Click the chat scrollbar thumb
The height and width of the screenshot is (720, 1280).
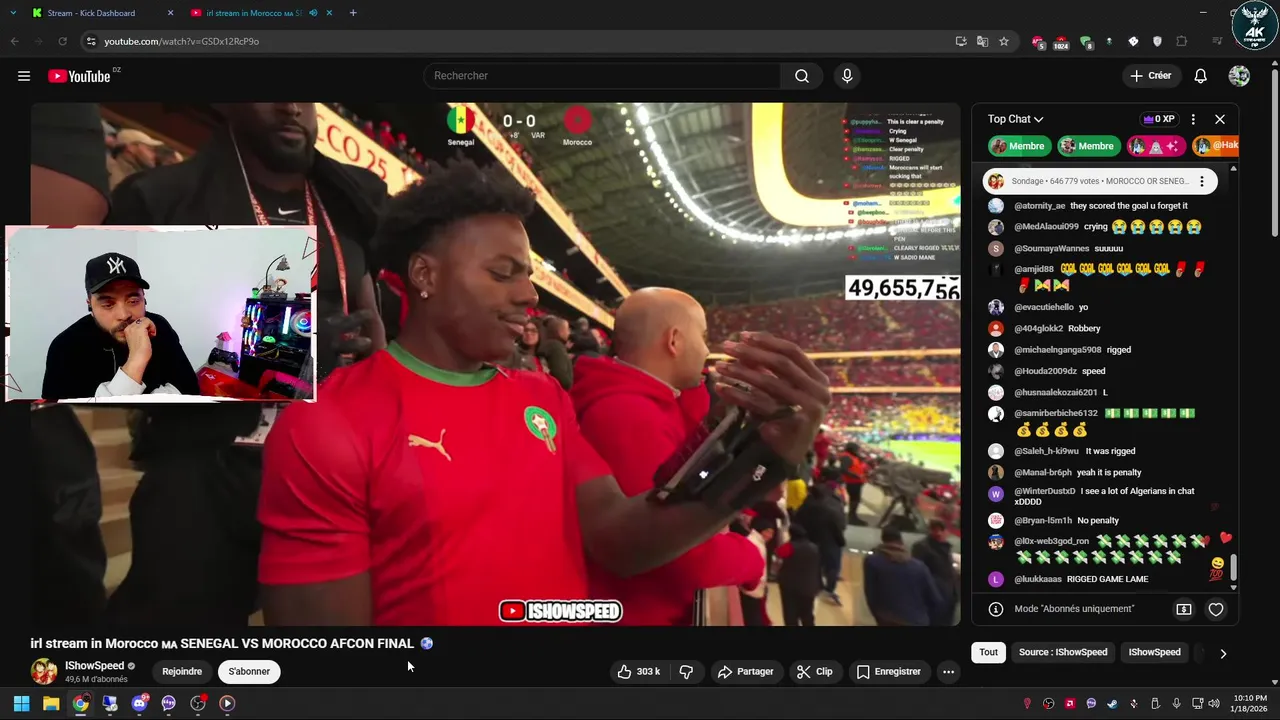1233,567
